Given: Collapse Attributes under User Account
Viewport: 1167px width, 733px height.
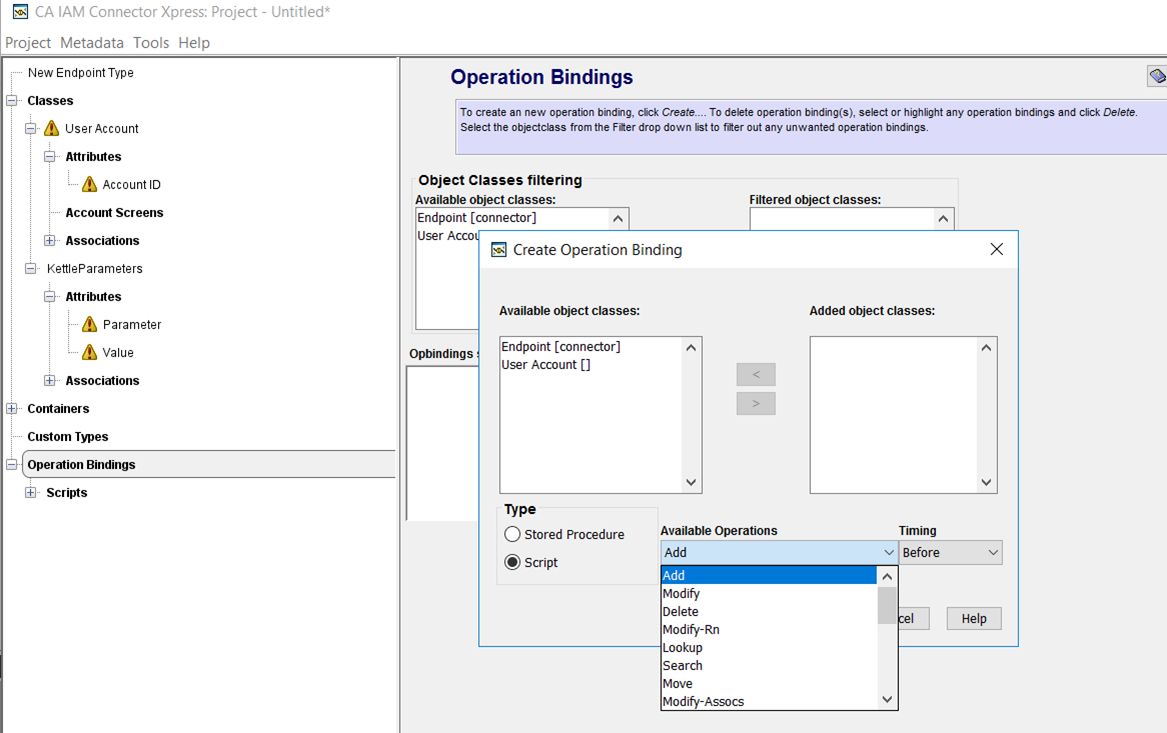Looking at the screenshot, I should [49, 156].
